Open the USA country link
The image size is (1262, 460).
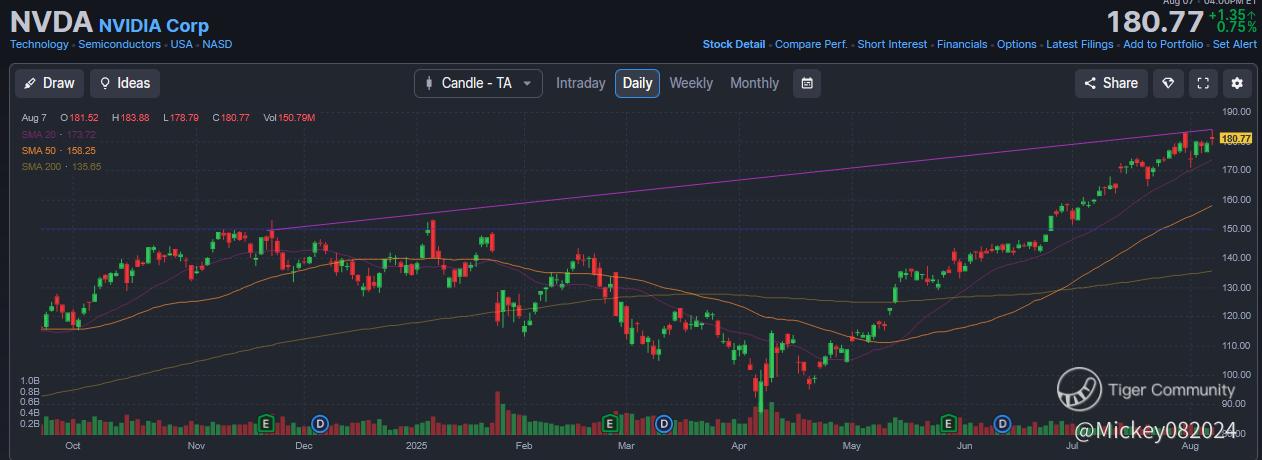tap(181, 44)
